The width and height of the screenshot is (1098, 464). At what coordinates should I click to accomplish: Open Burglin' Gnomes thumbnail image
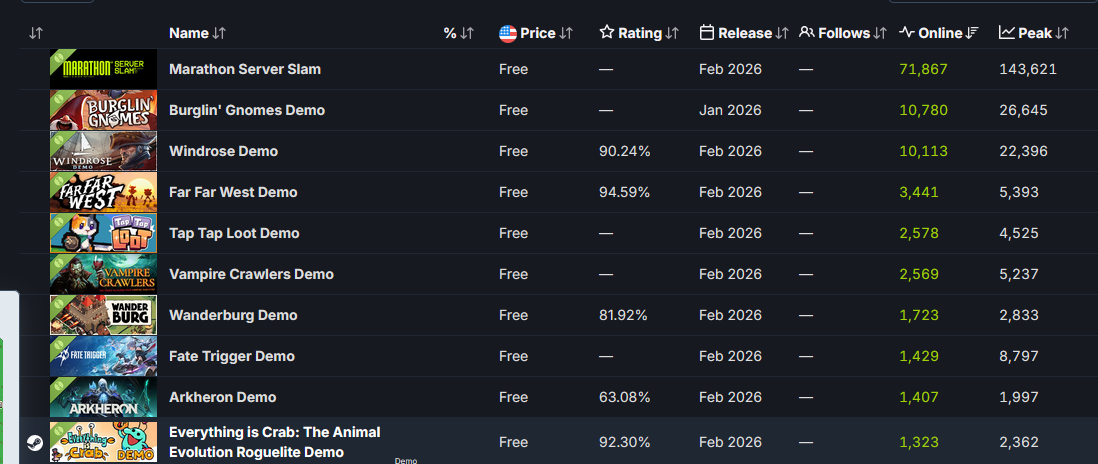tap(104, 110)
